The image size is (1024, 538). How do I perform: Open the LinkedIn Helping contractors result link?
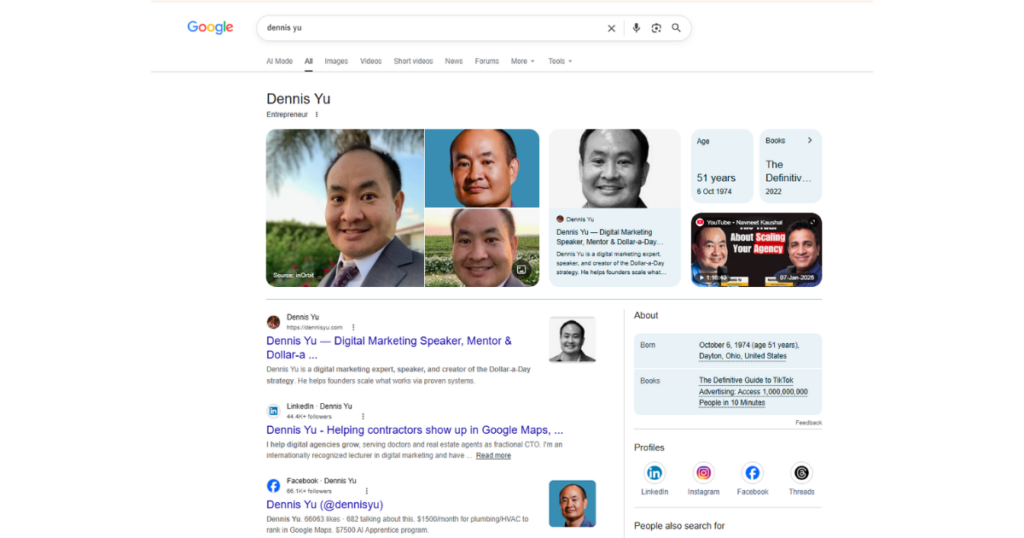pyautogui.click(x=415, y=430)
